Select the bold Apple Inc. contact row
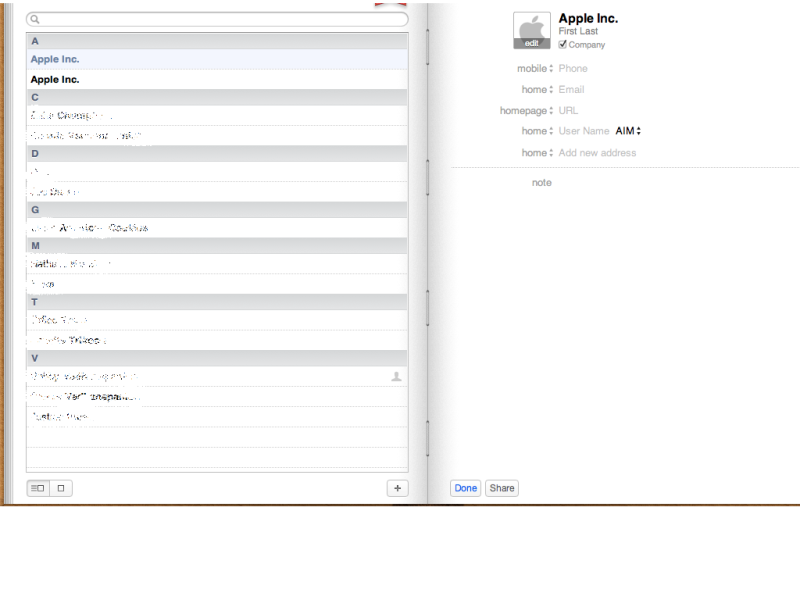The width and height of the screenshot is (800, 600). tap(217, 80)
